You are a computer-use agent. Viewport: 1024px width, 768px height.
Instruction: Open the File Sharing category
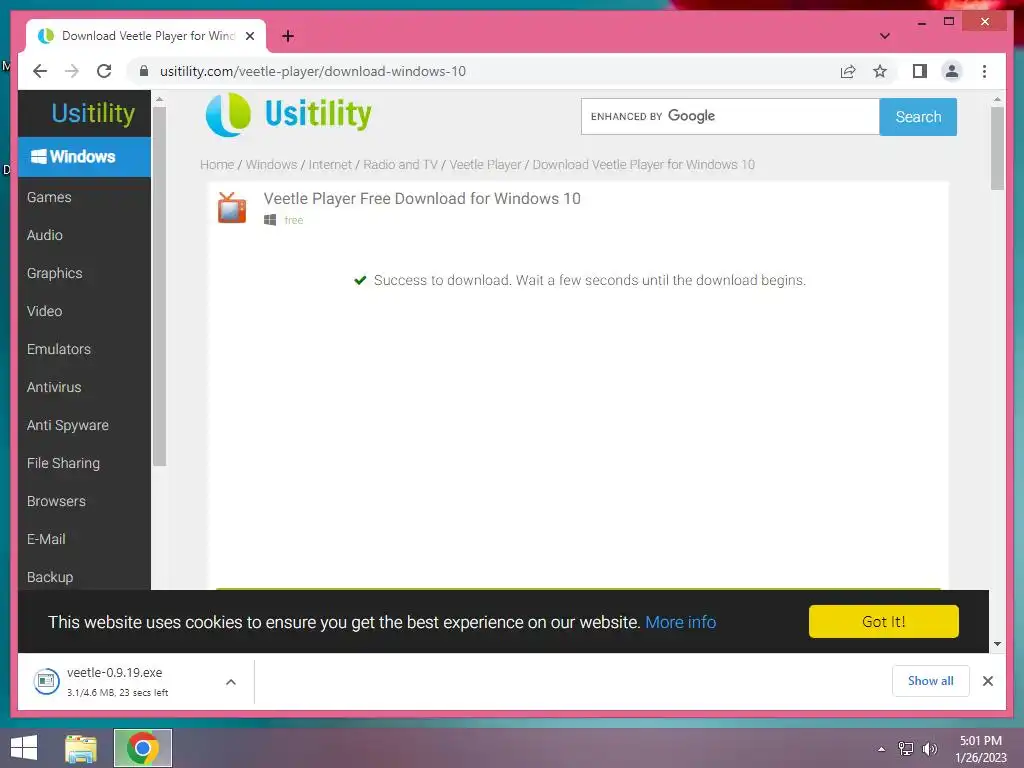(x=63, y=463)
